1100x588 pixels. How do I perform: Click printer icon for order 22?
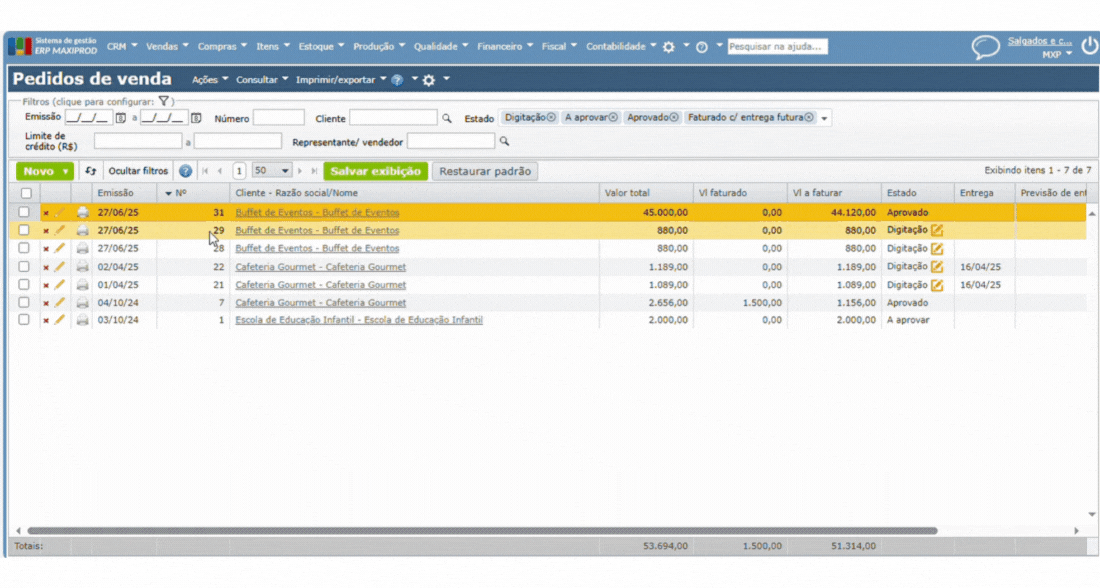pos(83,267)
